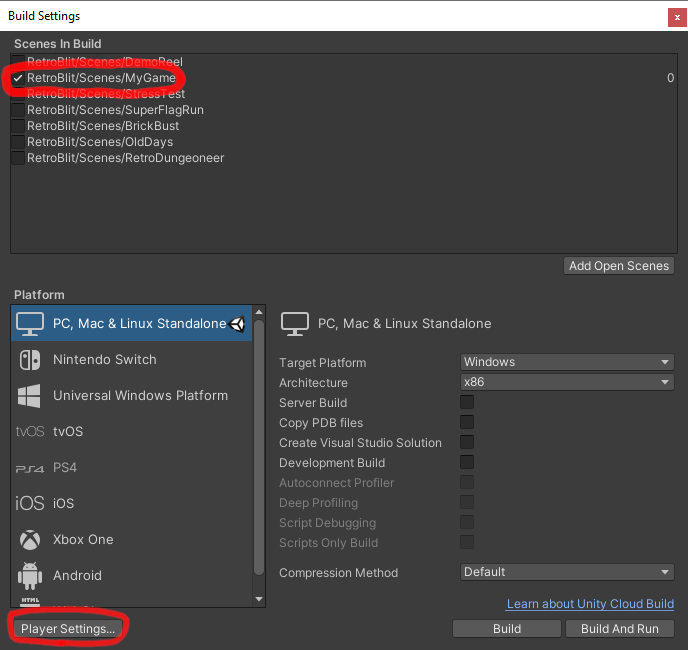
Task: Click the Scripts Only Build label
Action: click(x=328, y=543)
